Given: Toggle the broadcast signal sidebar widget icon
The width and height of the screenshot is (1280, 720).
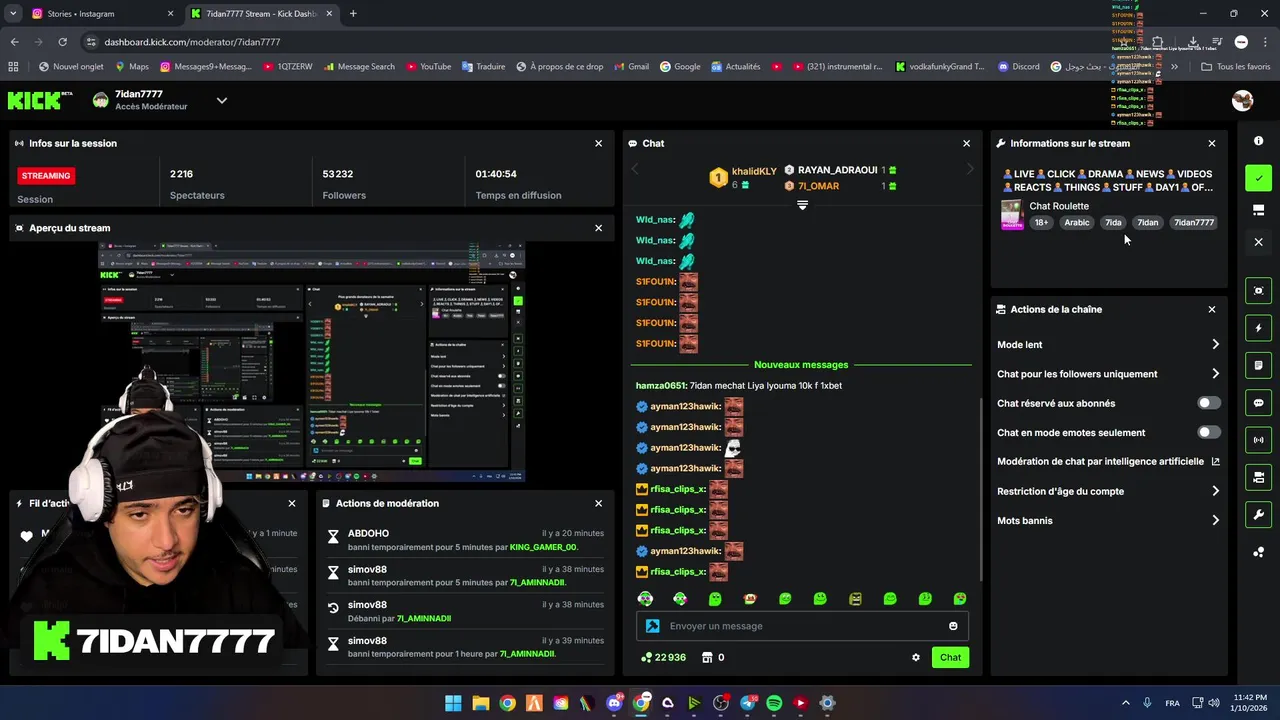Looking at the screenshot, I should (x=1258, y=440).
